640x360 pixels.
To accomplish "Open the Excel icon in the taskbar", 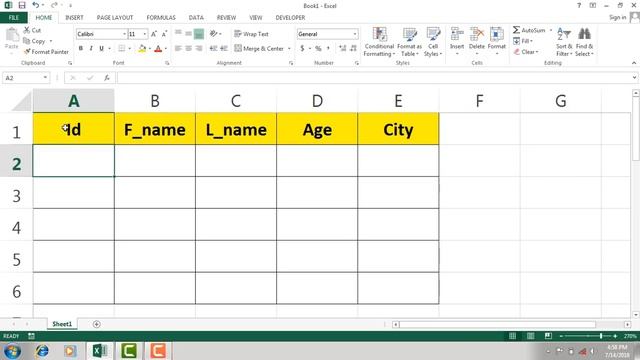I will (x=100, y=351).
